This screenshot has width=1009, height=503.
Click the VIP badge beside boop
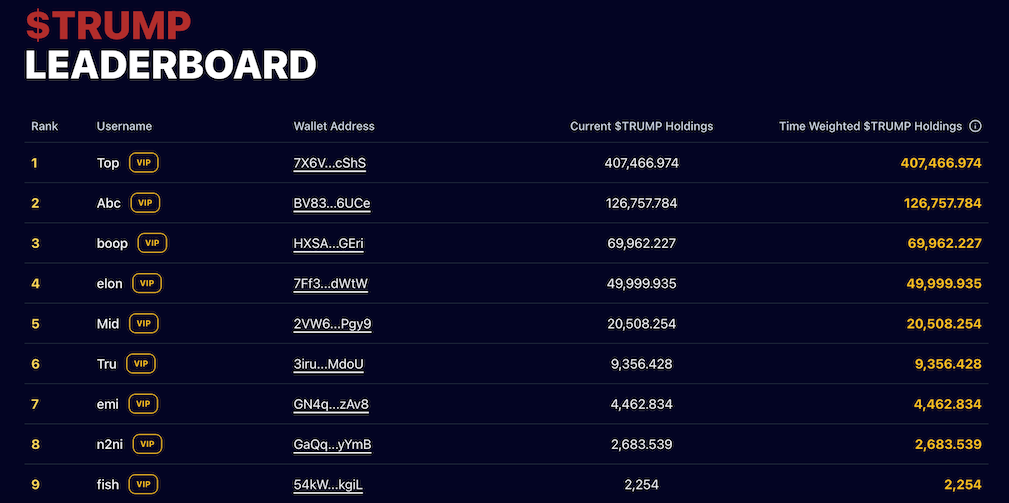(152, 243)
